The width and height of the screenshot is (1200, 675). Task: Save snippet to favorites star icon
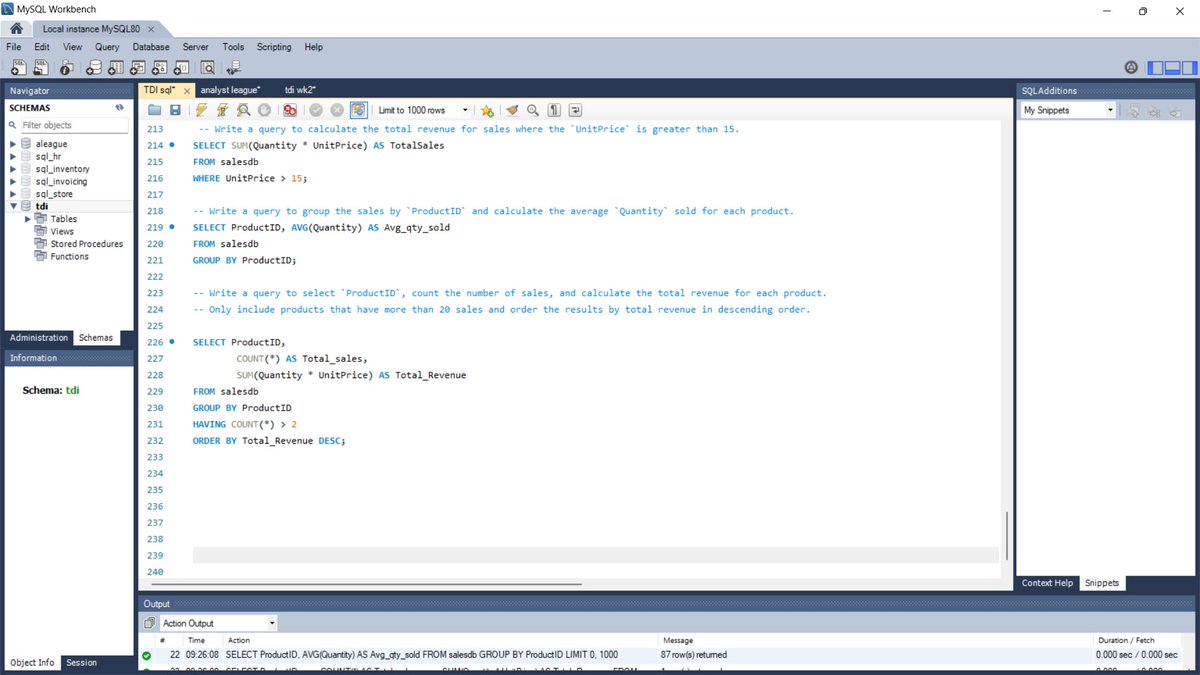click(x=487, y=110)
